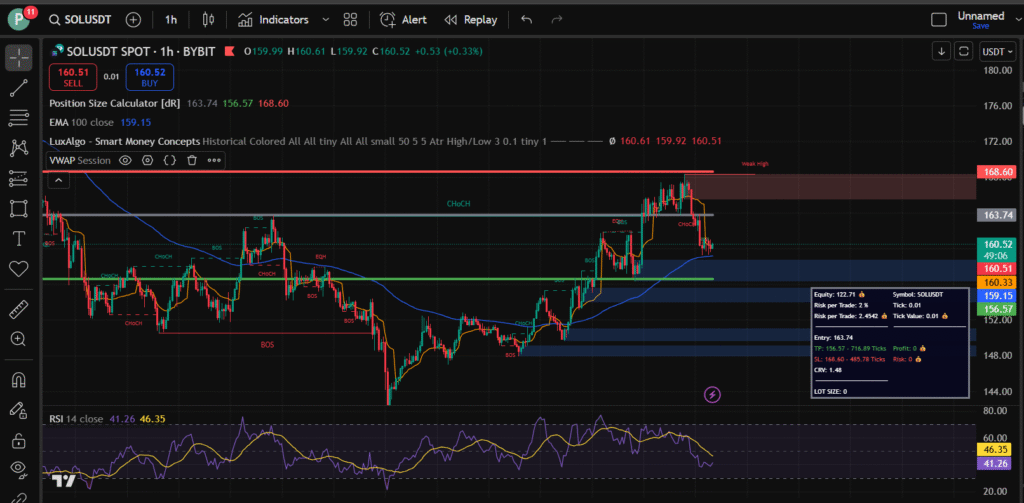Viewport: 1024px width, 503px height.
Task: Select the trend line drawing tool
Action: (x=19, y=88)
